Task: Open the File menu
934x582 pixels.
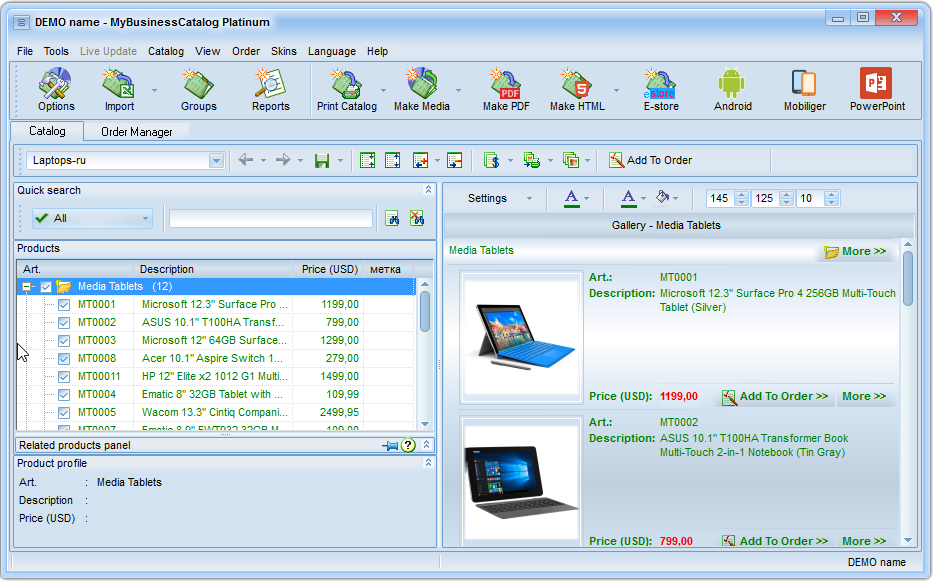Action: [x=25, y=51]
